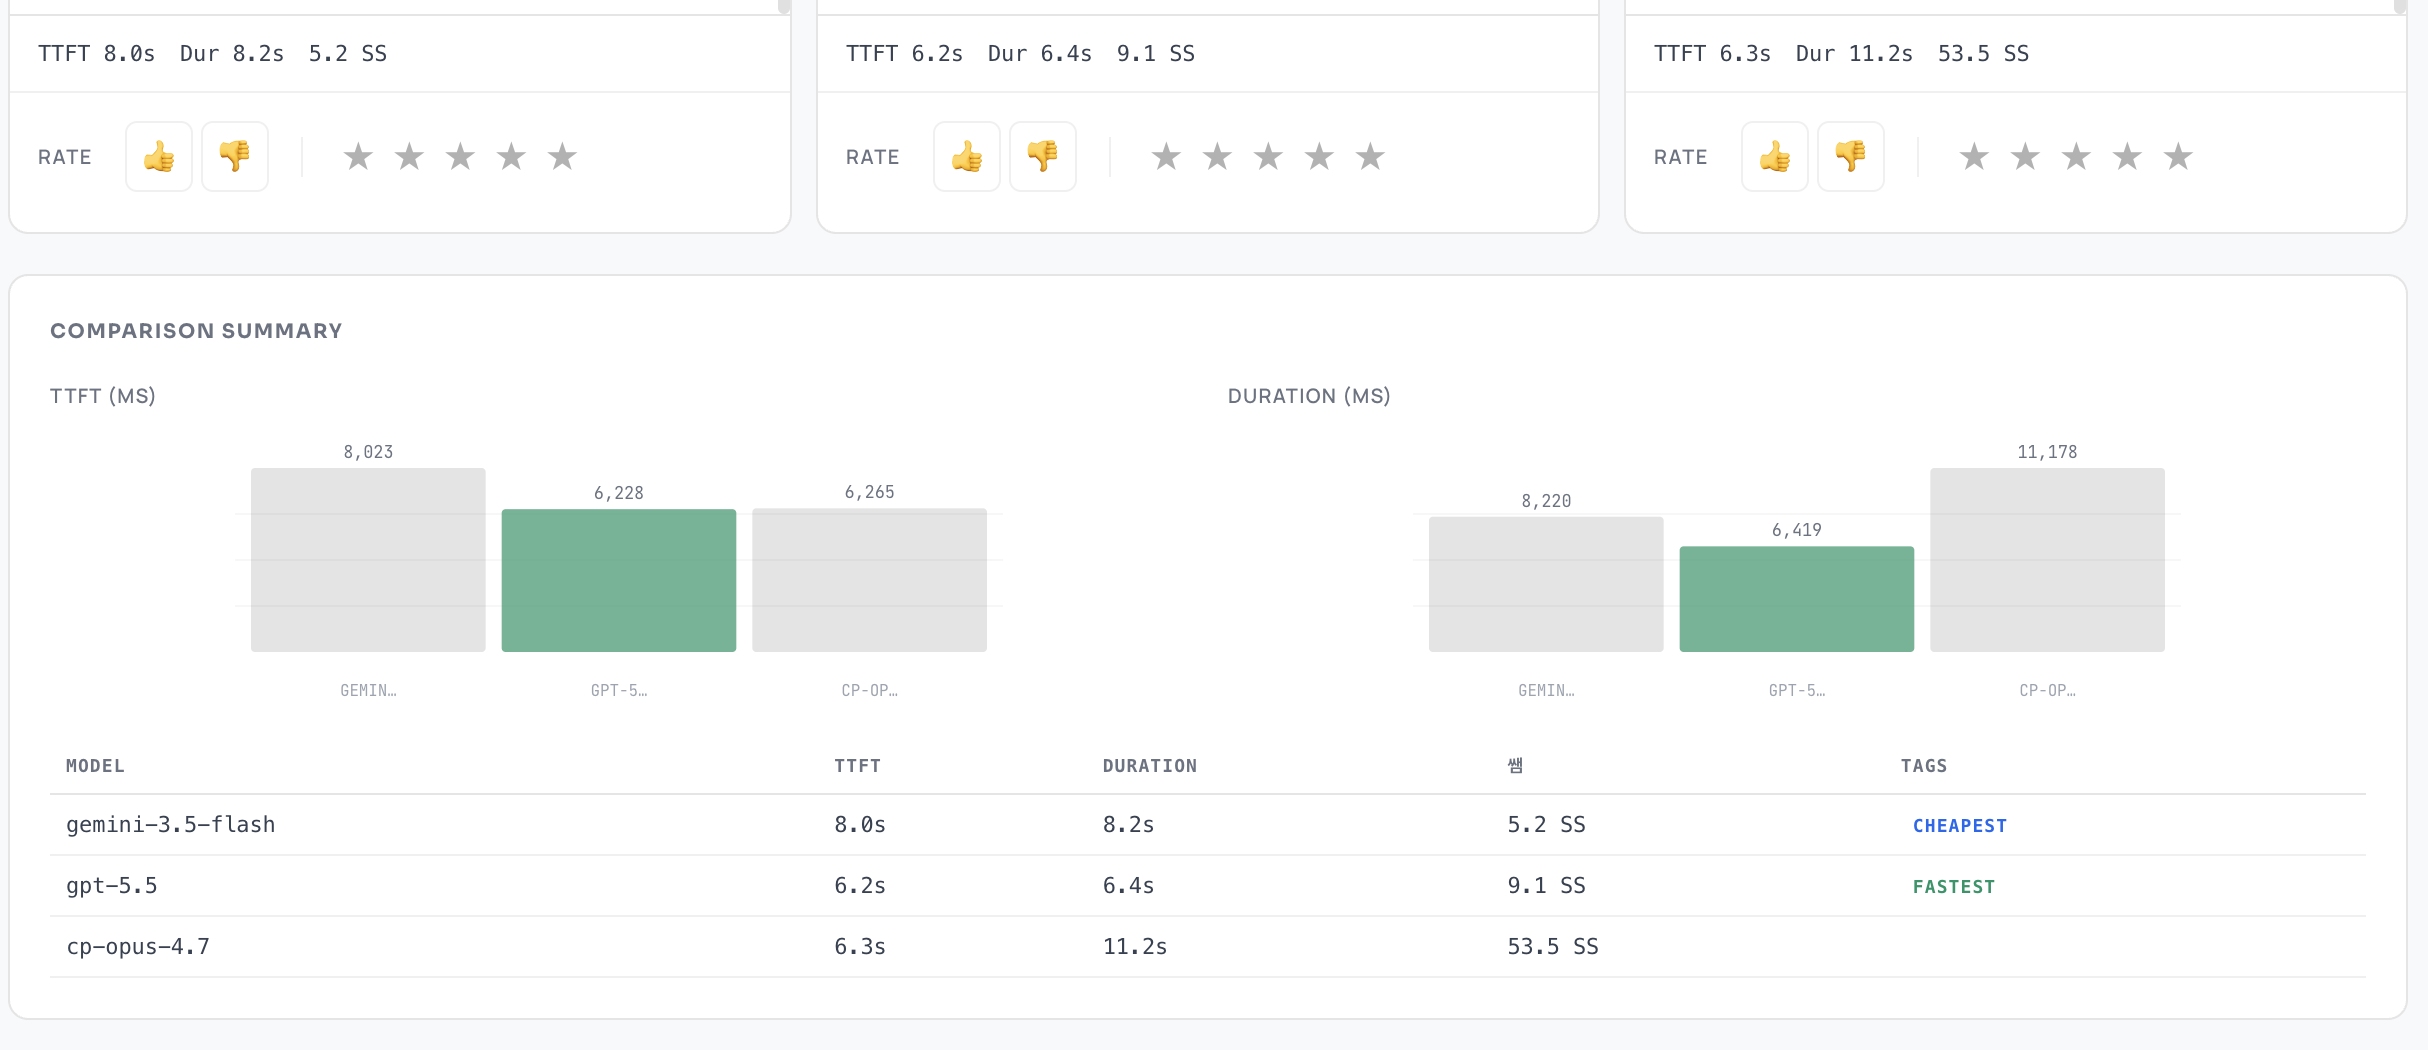Click the DURATION (MS) chart title
Viewport: 2428px width, 1050px height.
(1309, 396)
